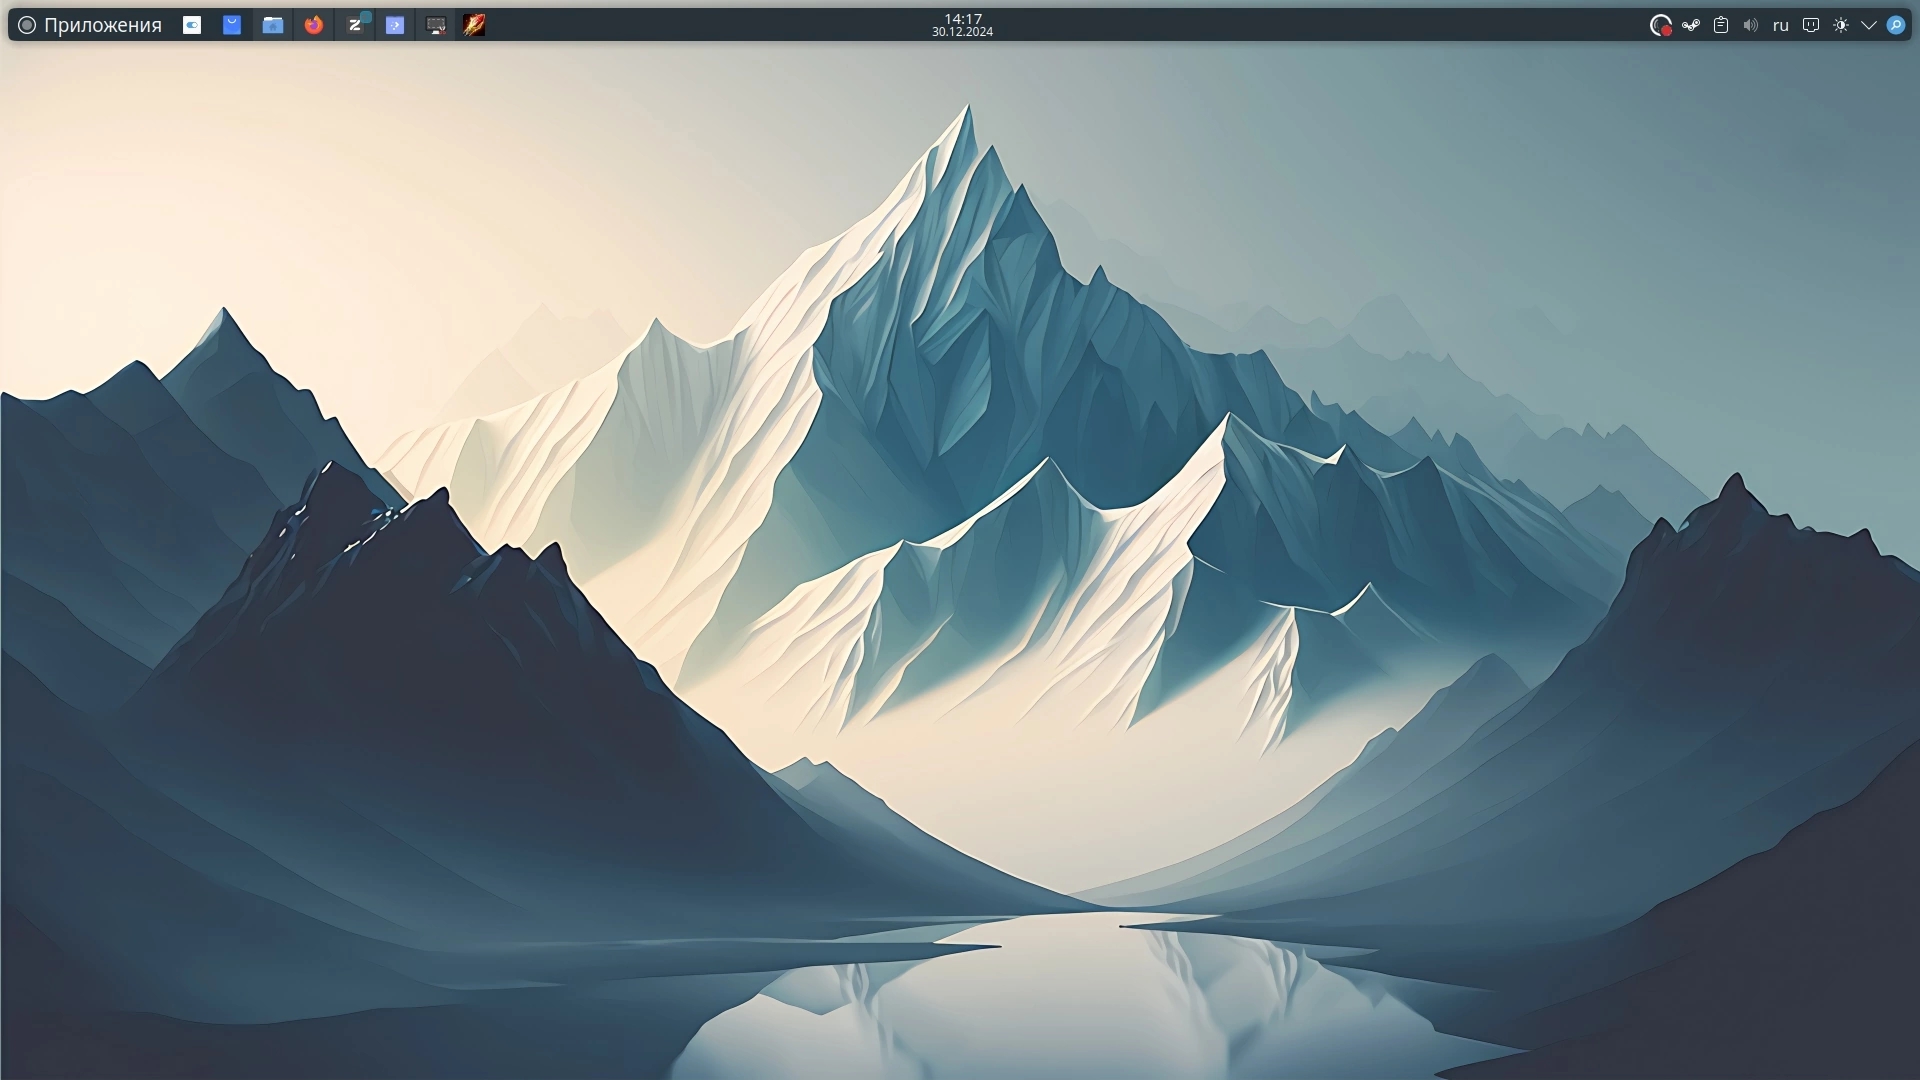
Task: Open the wired network tray icon
Action: [x=1811, y=25]
